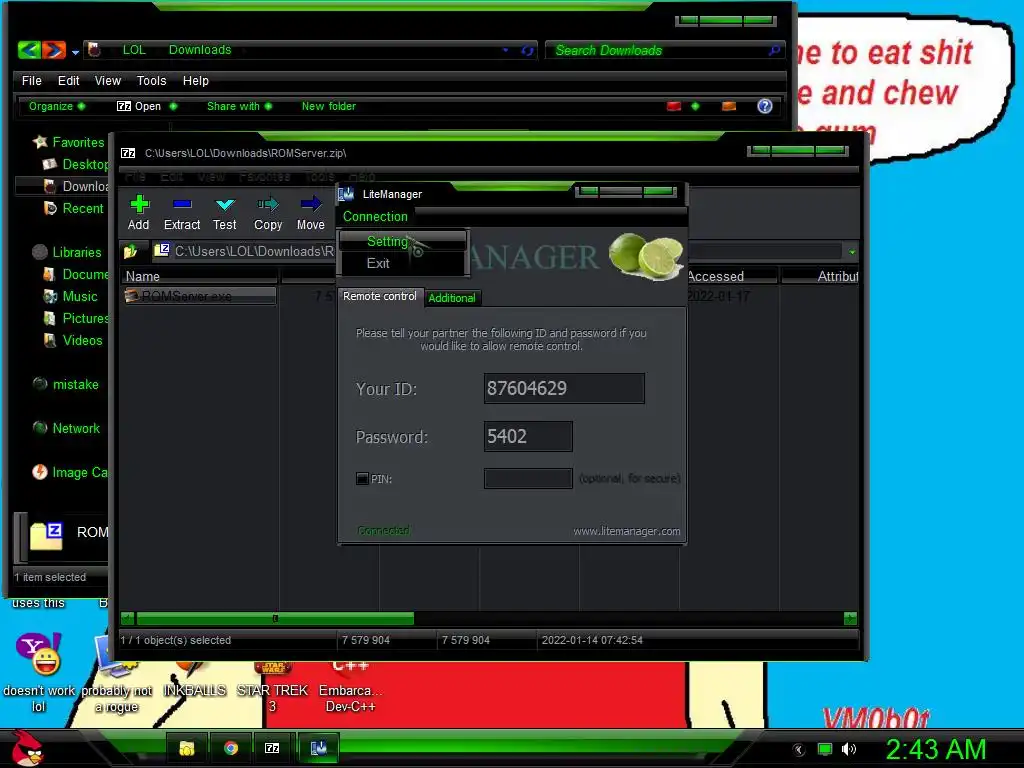Open the Explorer Help menu

[195, 80]
